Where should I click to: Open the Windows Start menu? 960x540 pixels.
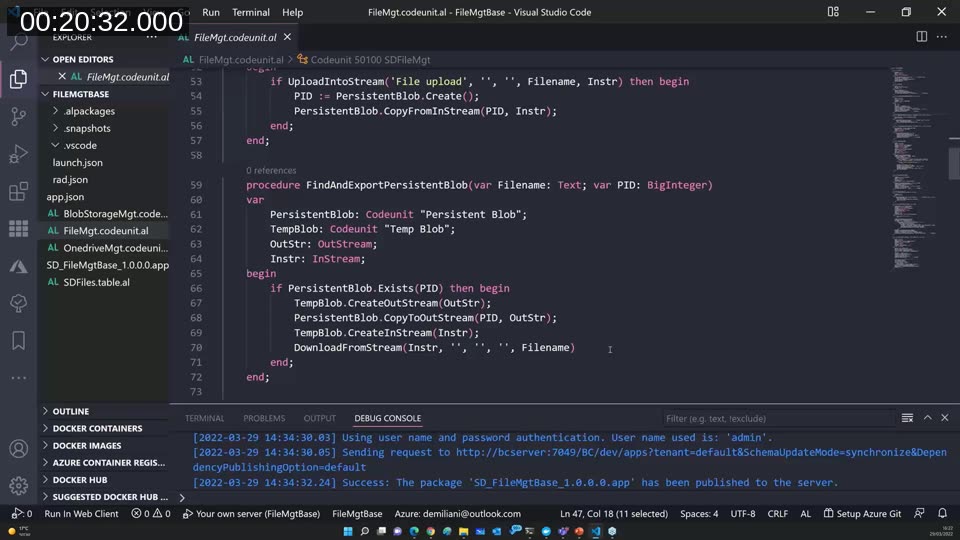[348, 531]
